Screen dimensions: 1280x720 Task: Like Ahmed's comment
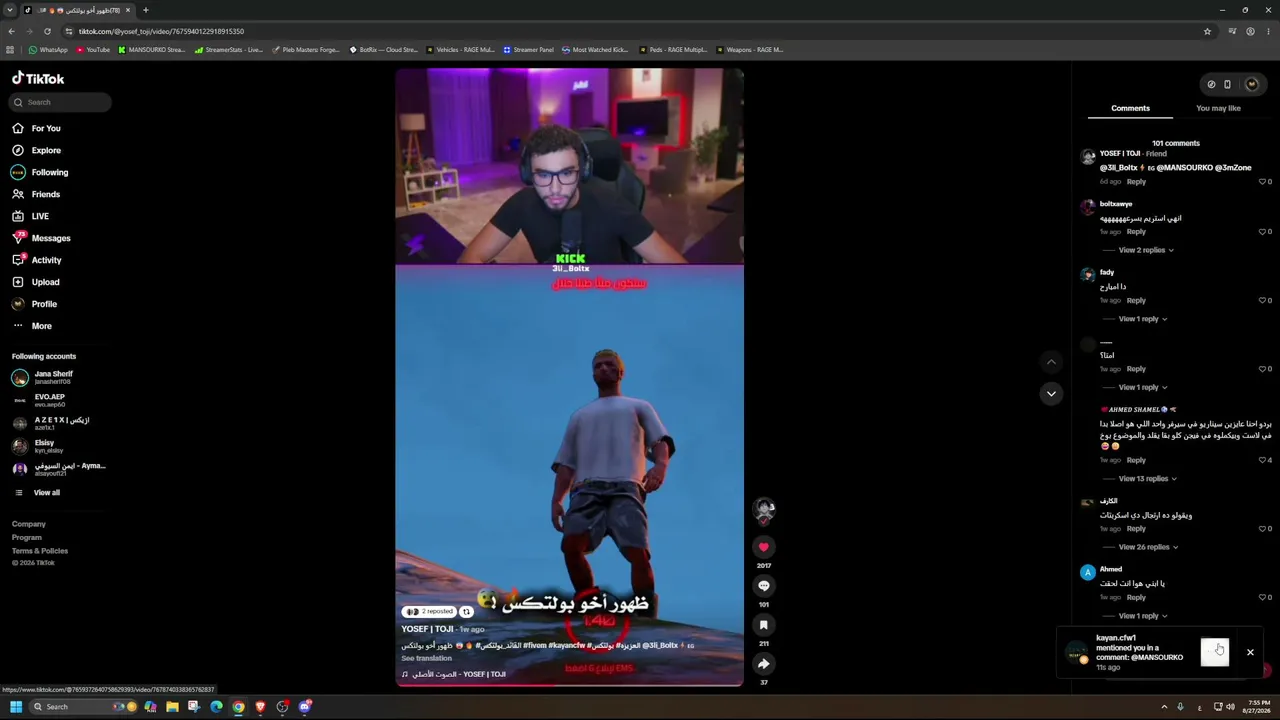coord(1263,597)
